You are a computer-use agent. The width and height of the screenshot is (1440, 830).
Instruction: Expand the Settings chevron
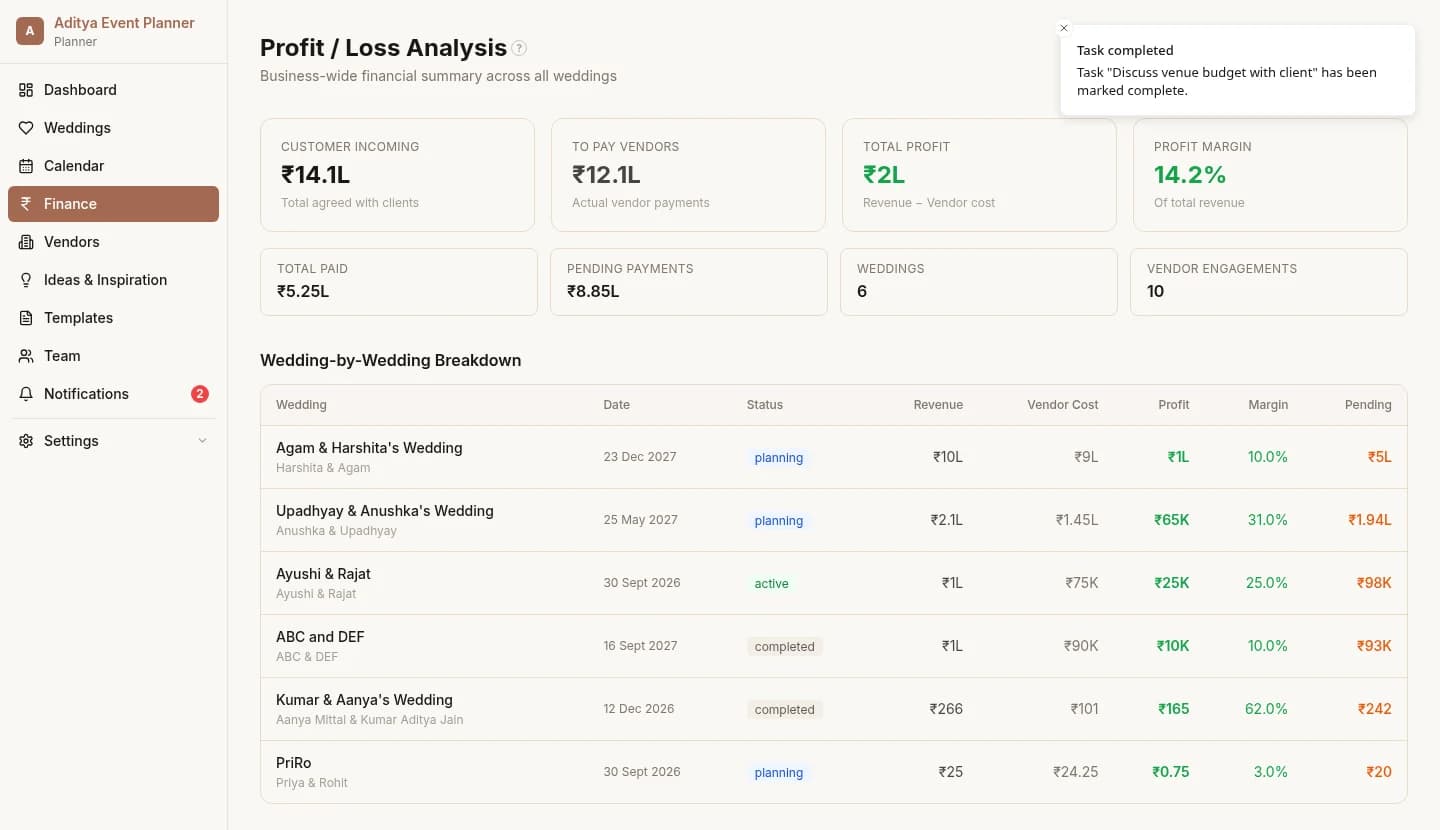(x=203, y=441)
